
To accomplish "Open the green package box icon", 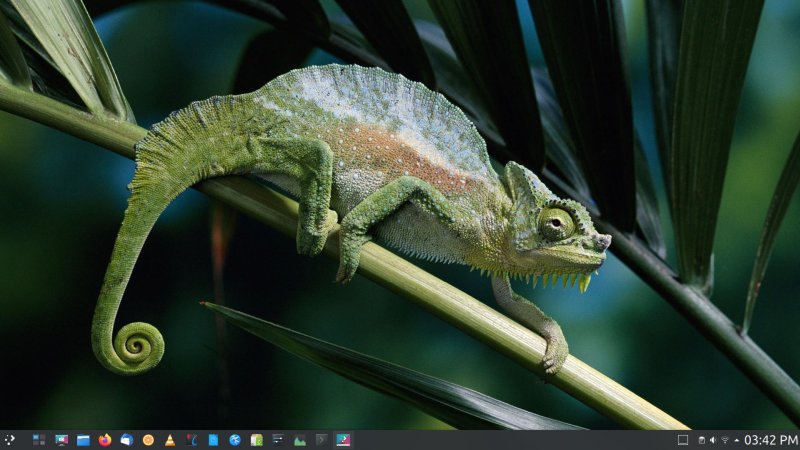I will 257,440.
